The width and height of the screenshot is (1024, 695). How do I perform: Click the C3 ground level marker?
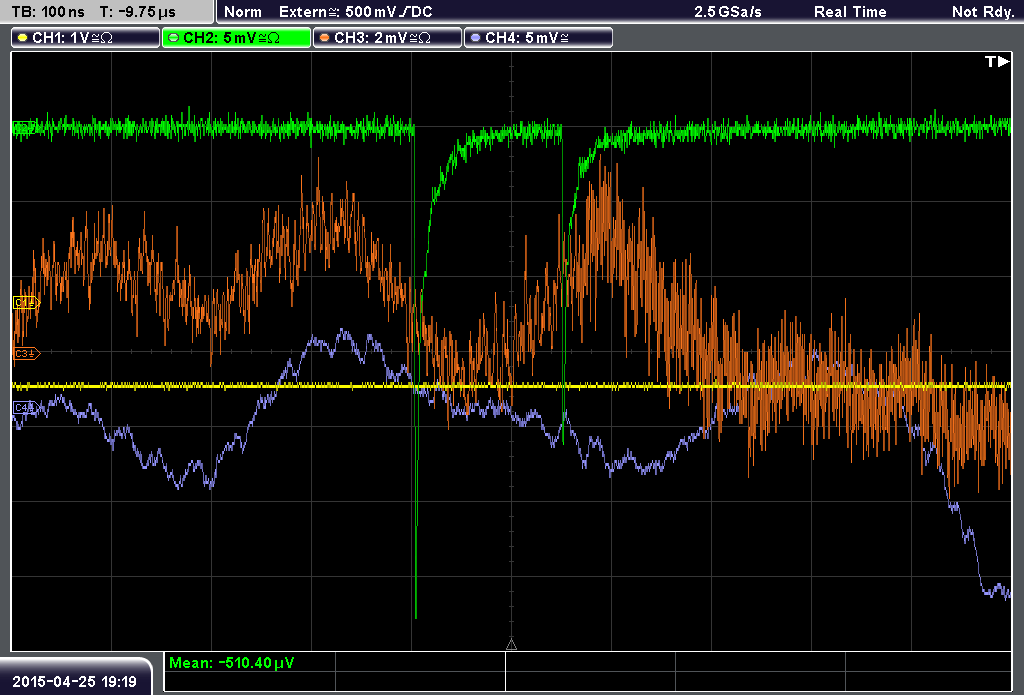(27, 353)
